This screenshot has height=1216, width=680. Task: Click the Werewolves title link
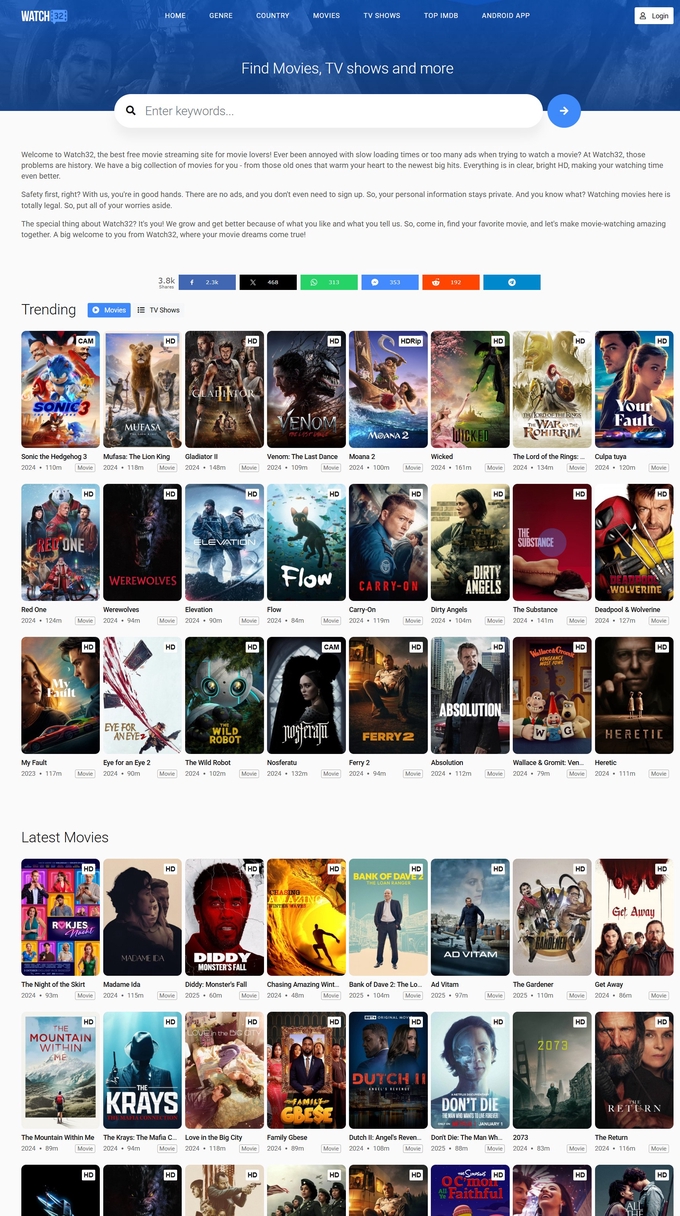(121, 609)
